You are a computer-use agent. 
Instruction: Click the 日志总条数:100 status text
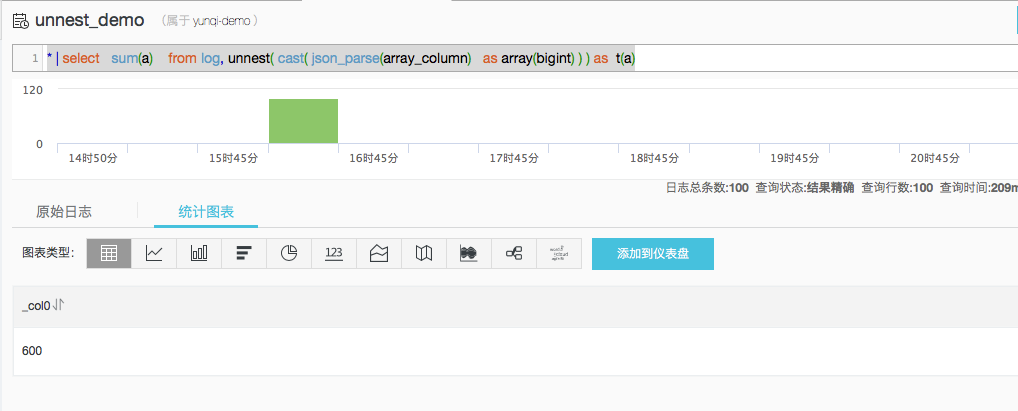(x=707, y=188)
